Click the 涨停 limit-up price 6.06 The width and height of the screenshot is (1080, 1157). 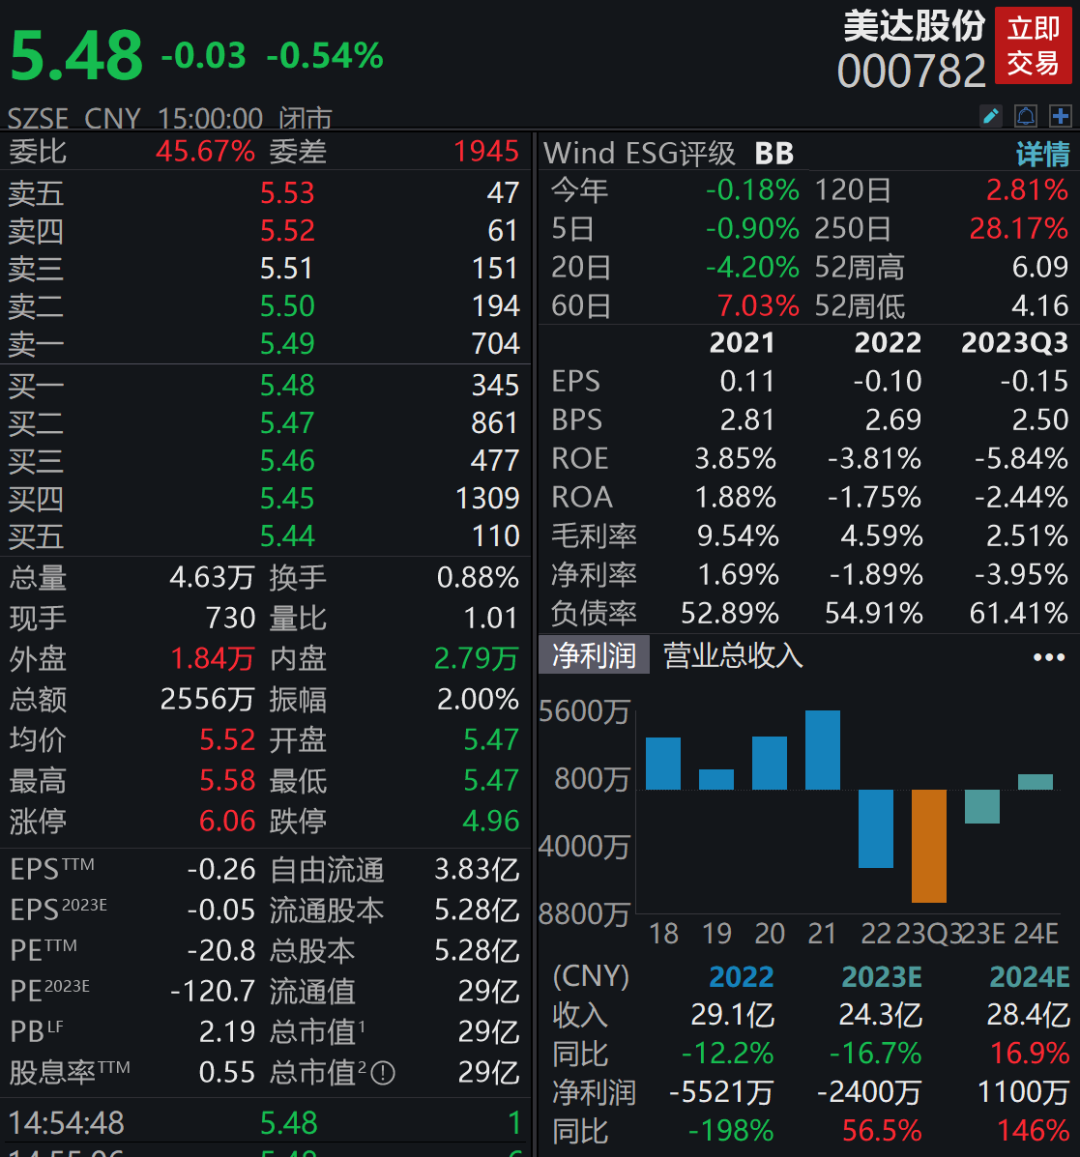[228, 821]
